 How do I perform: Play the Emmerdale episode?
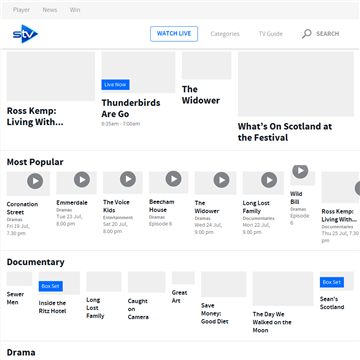(x=82, y=180)
